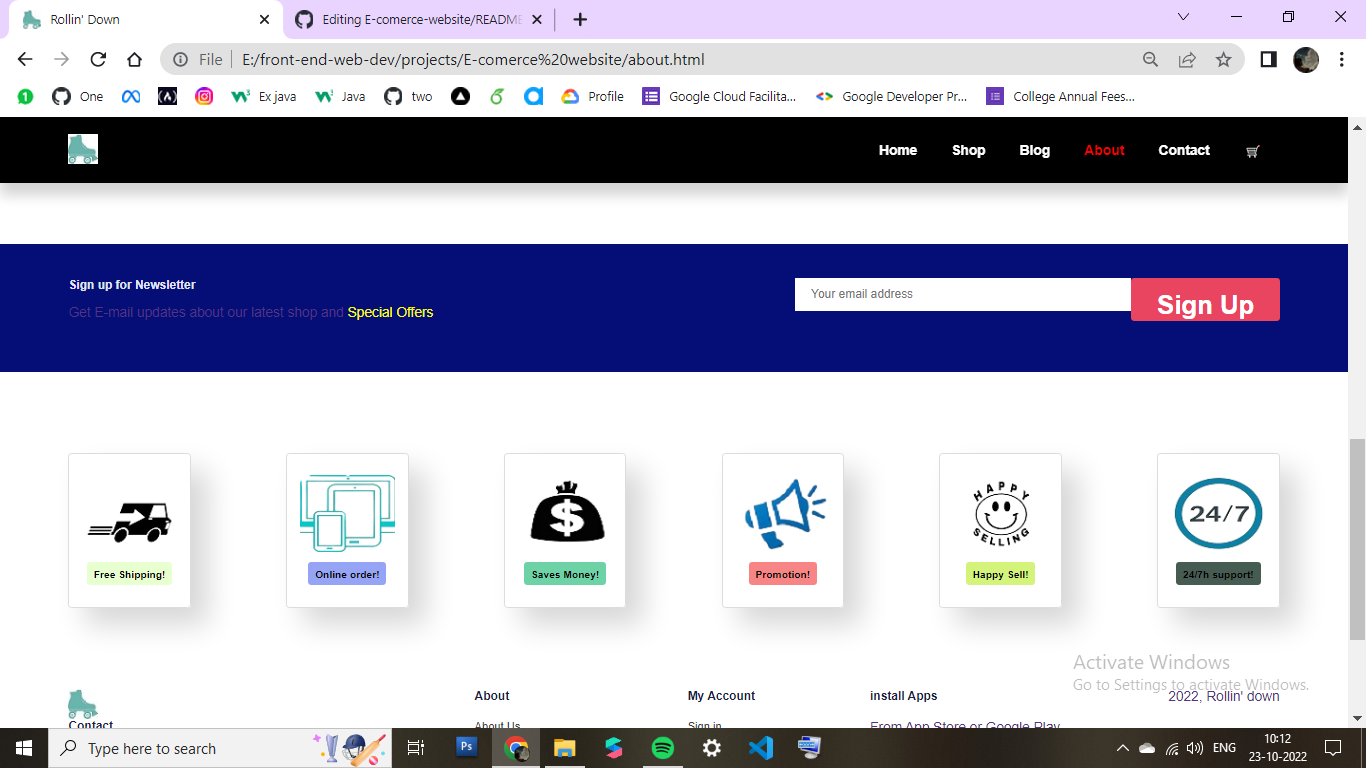Click the Your email address field
This screenshot has height=768, width=1366.
[x=963, y=294]
